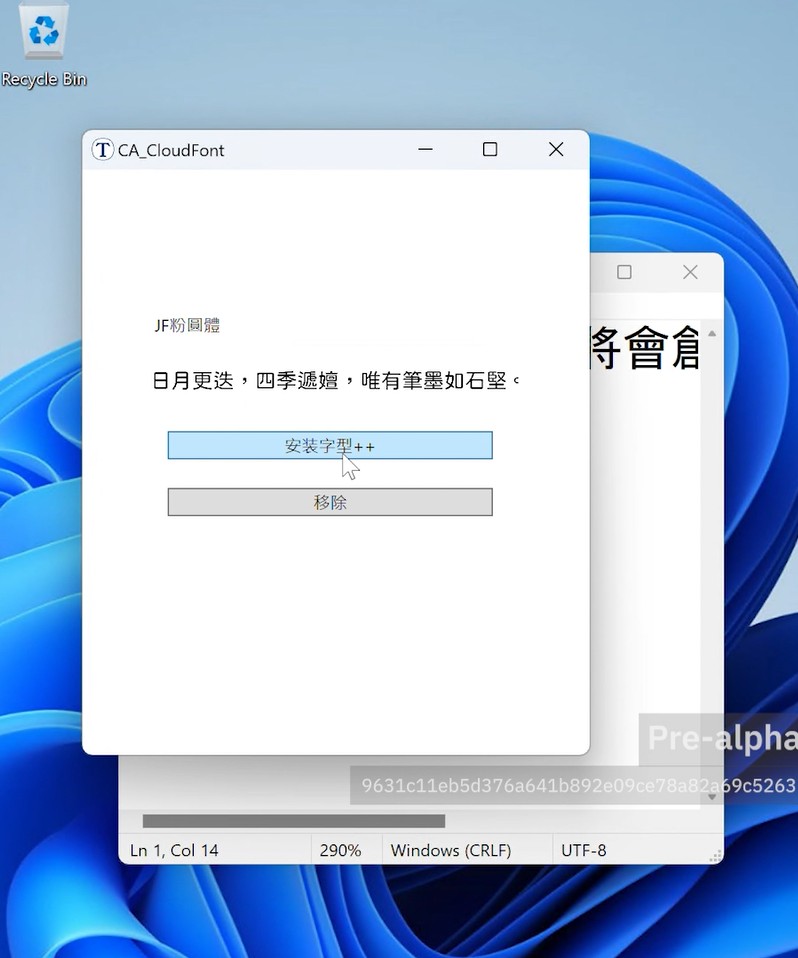The width and height of the screenshot is (798, 958).
Task: Click Ln 1, Col 14 in status bar
Action: click(174, 850)
